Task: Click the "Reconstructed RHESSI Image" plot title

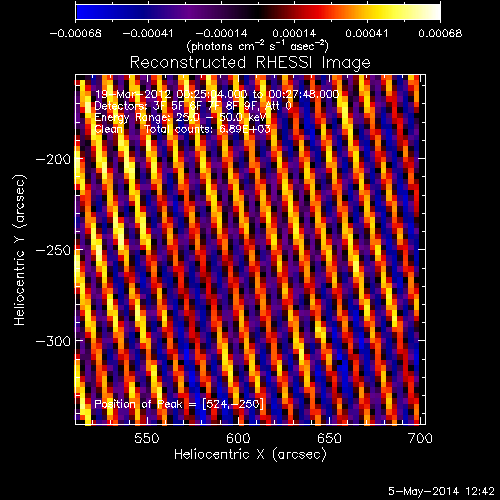Action: (250, 63)
